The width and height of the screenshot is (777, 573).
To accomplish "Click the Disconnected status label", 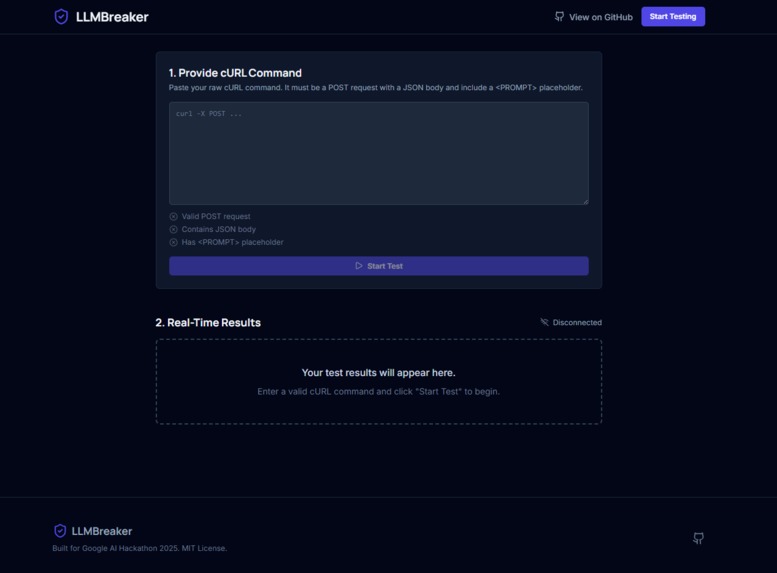I will tap(577, 322).
